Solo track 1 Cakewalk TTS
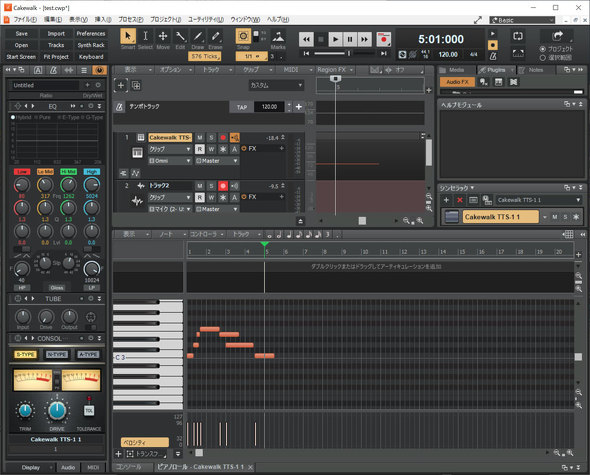 (x=211, y=138)
